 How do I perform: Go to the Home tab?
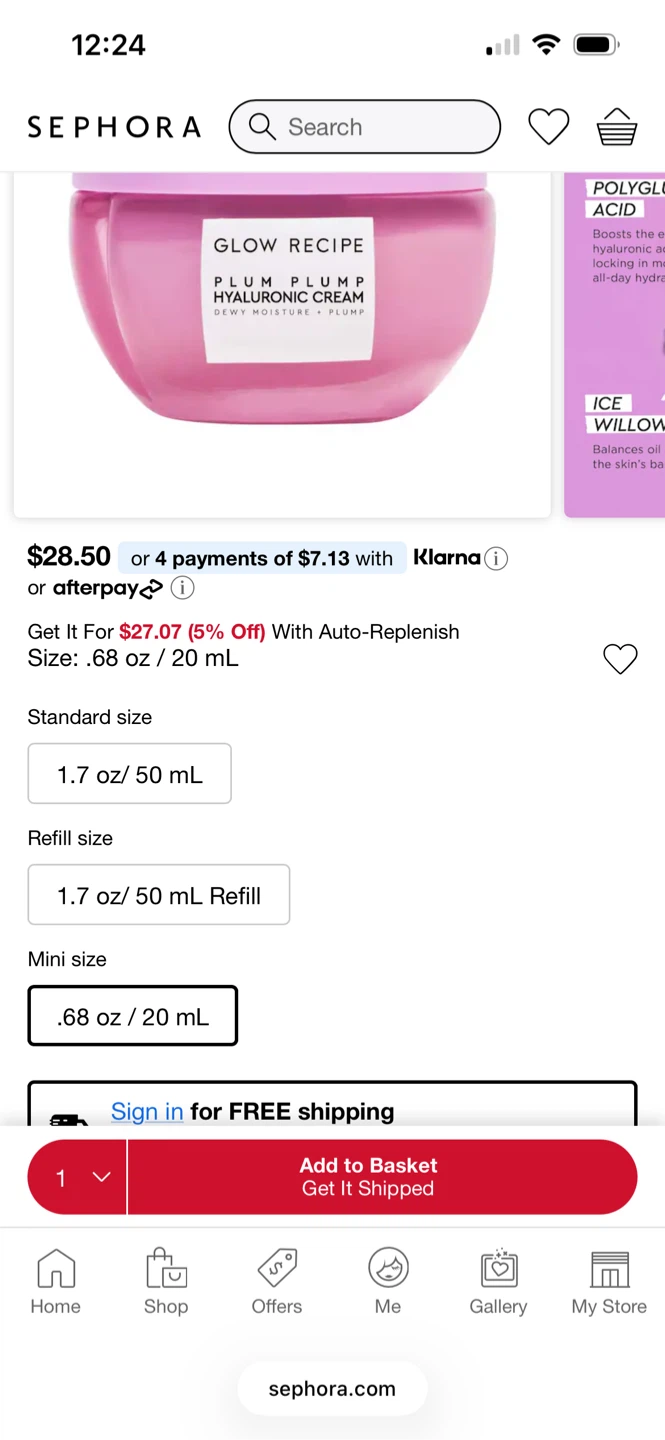[55, 1281]
